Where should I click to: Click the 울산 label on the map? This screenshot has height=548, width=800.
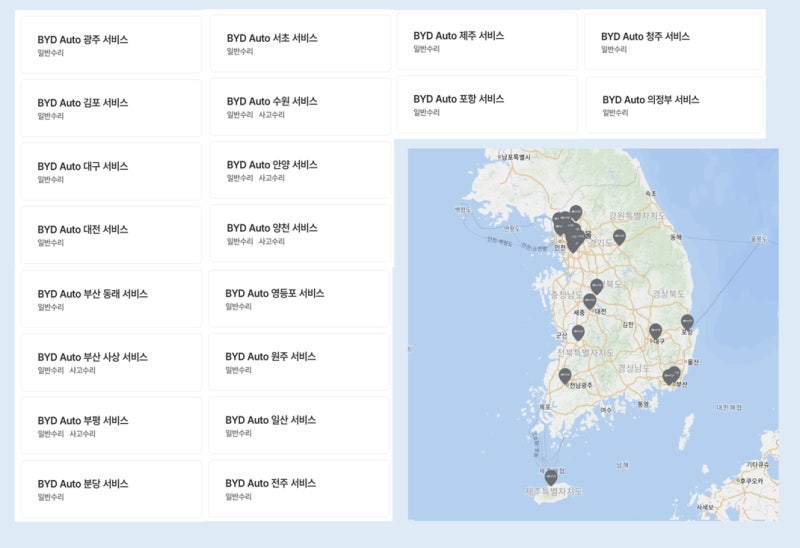(693, 362)
